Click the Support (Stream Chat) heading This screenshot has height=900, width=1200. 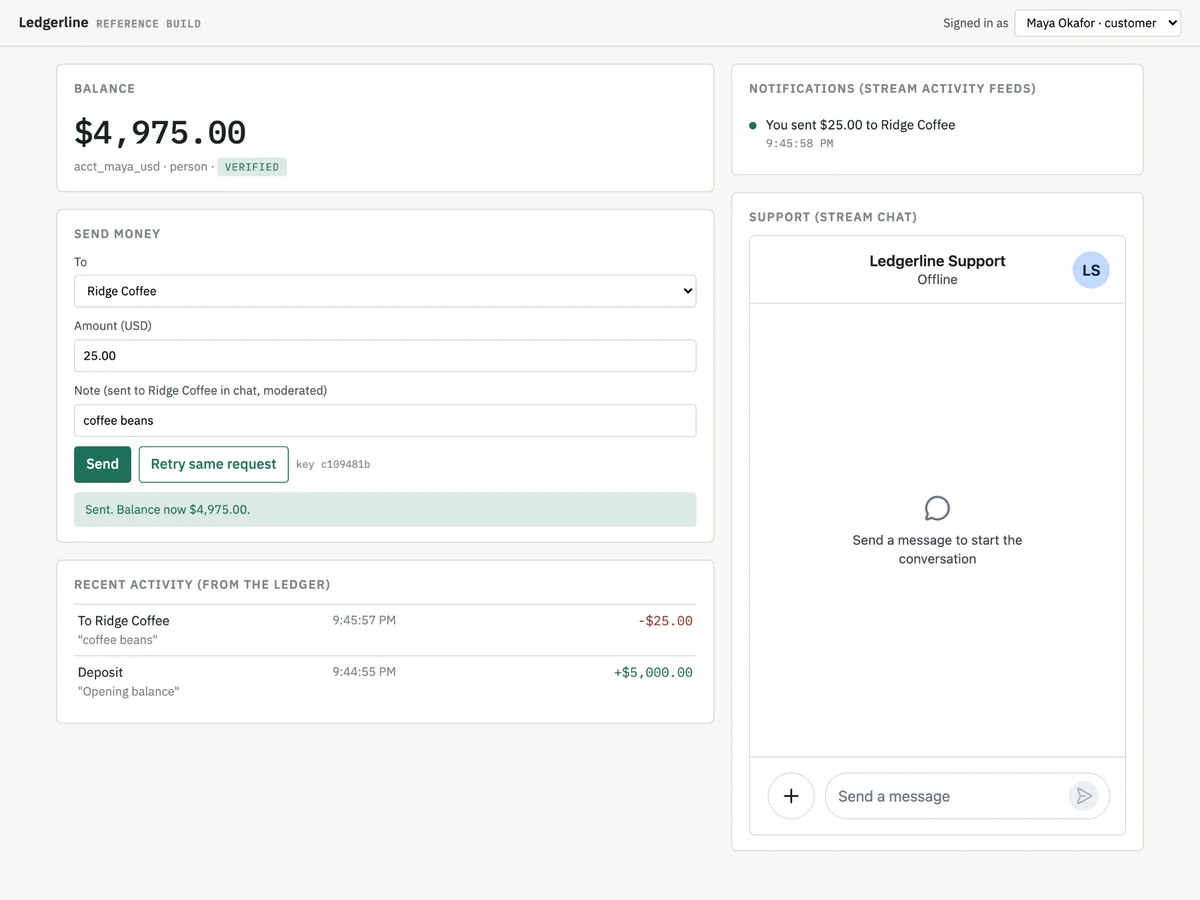click(833, 217)
